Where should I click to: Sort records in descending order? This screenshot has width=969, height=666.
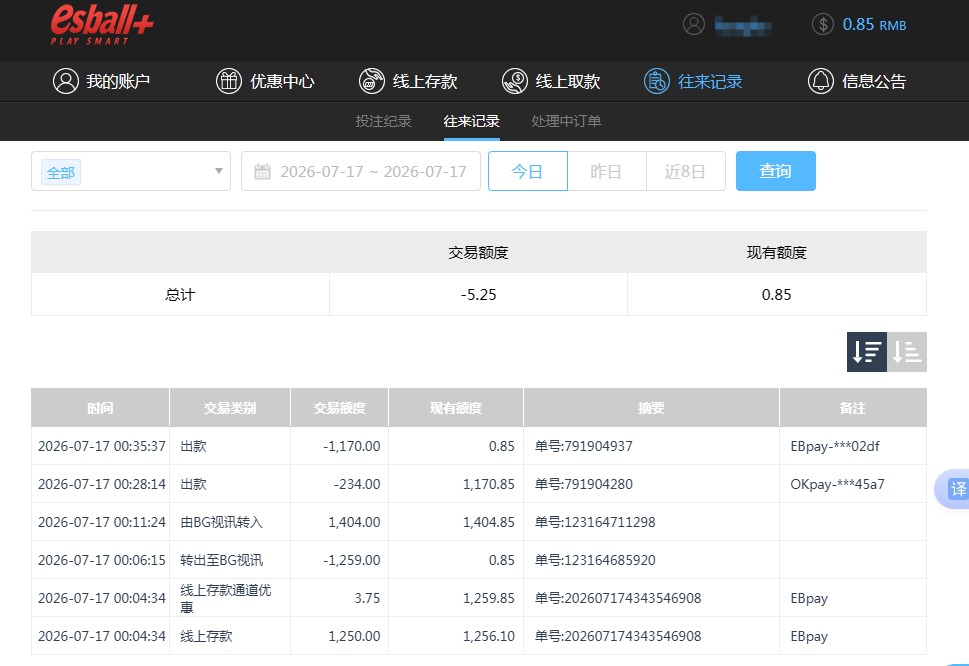tap(866, 352)
